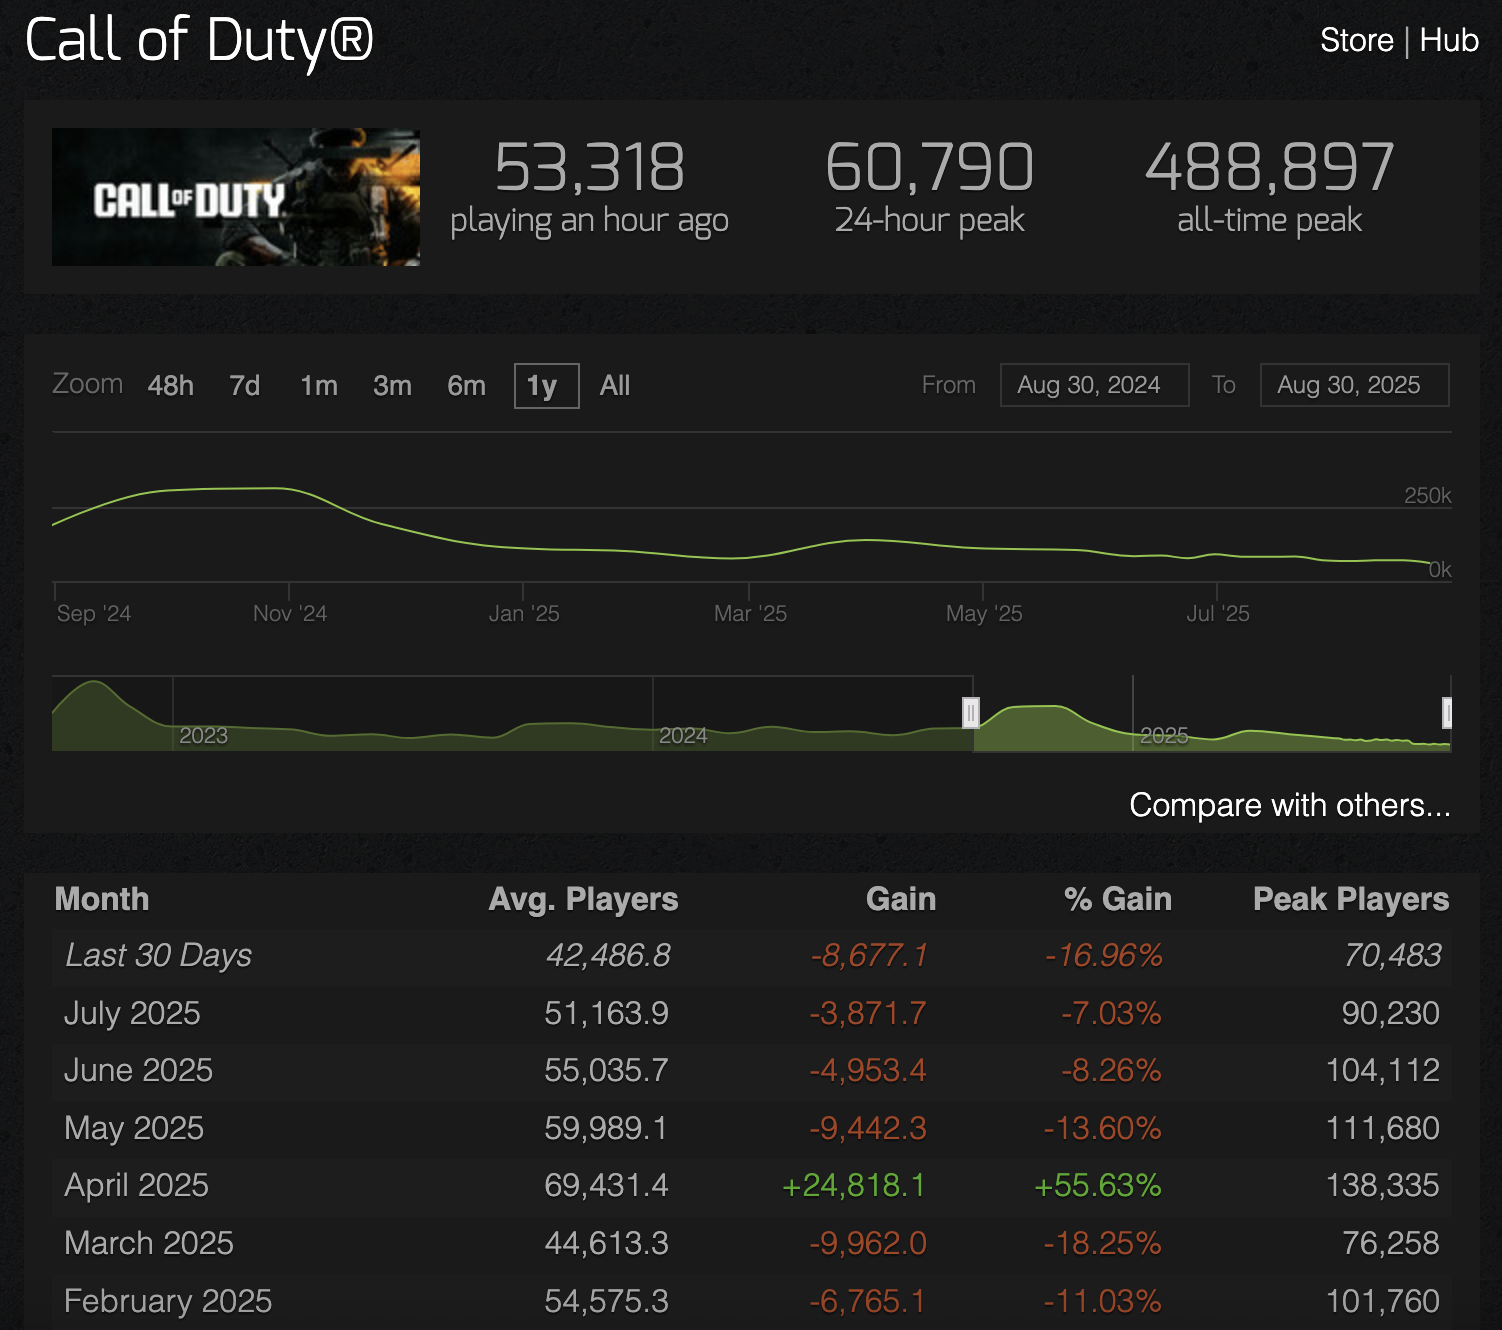The height and width of the screenshot is (1330, 1502).
Task: Click the To date field Aug 30, 2025
Action: [x=1354, y=385]
